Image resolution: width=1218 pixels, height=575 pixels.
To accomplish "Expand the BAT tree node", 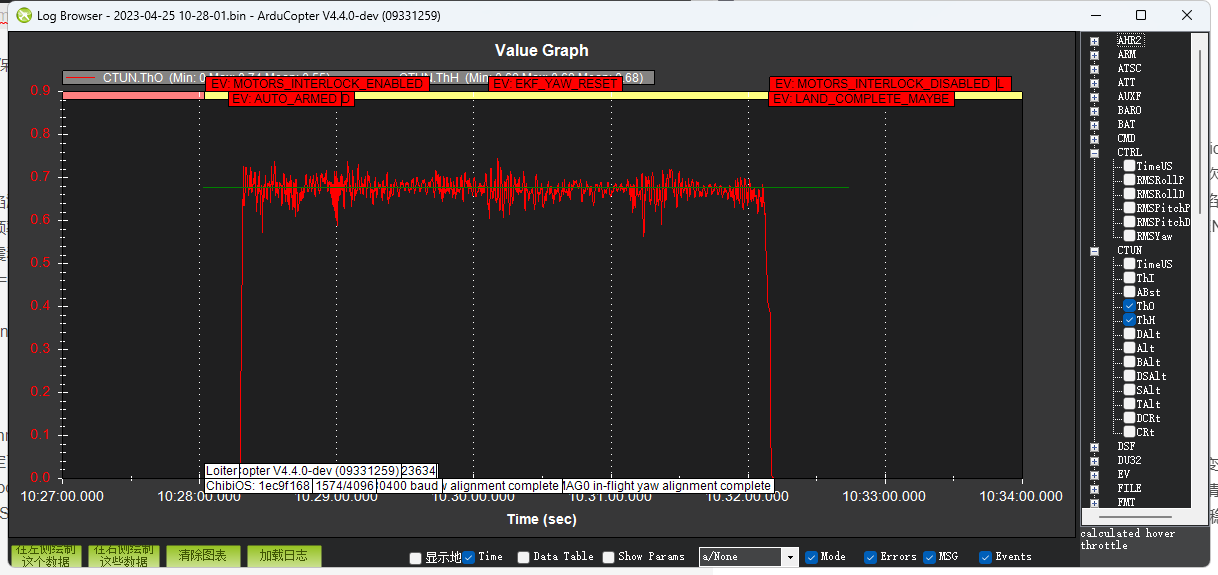I will pos(1095,125).
